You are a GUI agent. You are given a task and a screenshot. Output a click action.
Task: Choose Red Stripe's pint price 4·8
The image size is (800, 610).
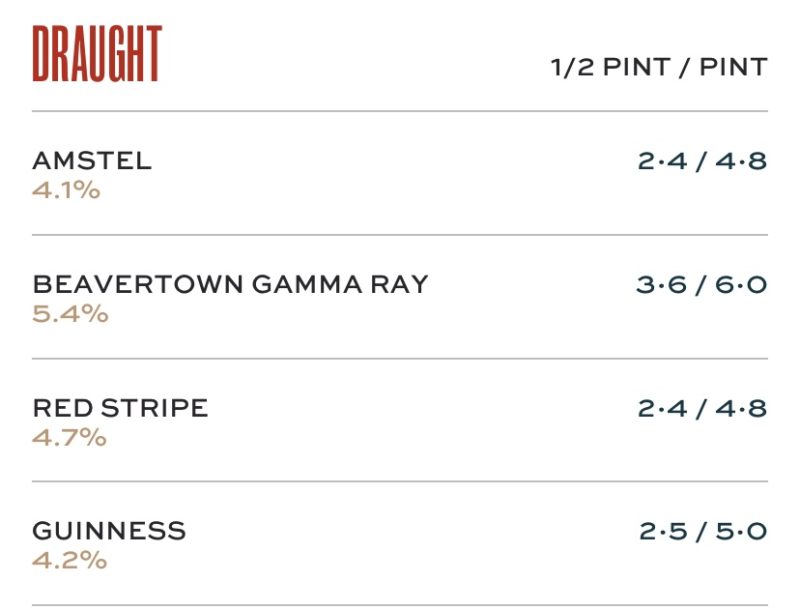point(742,408)
